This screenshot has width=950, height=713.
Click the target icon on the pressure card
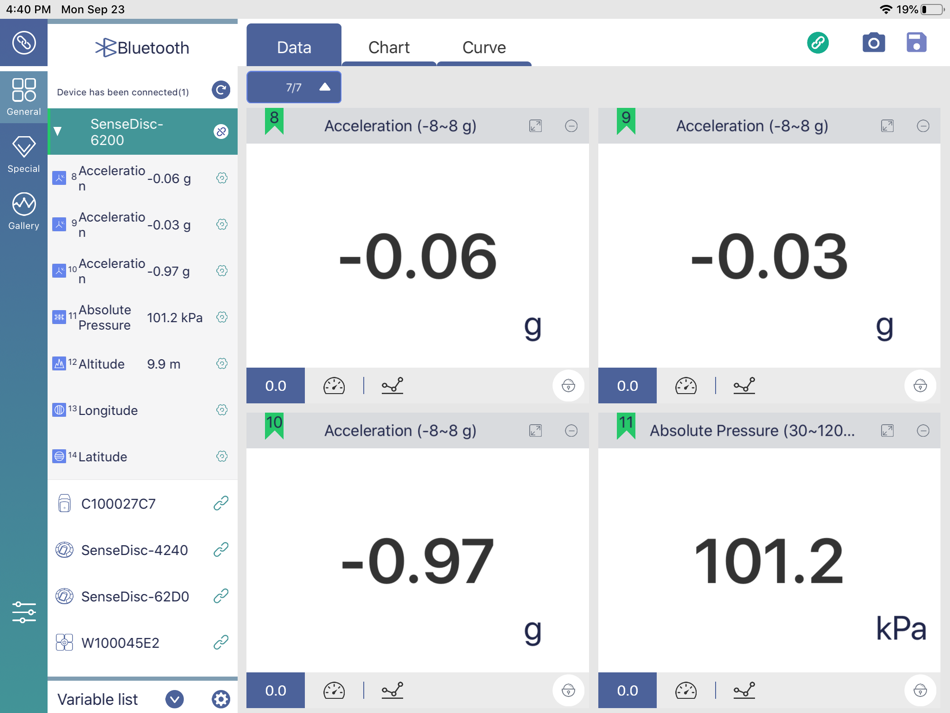920,690
